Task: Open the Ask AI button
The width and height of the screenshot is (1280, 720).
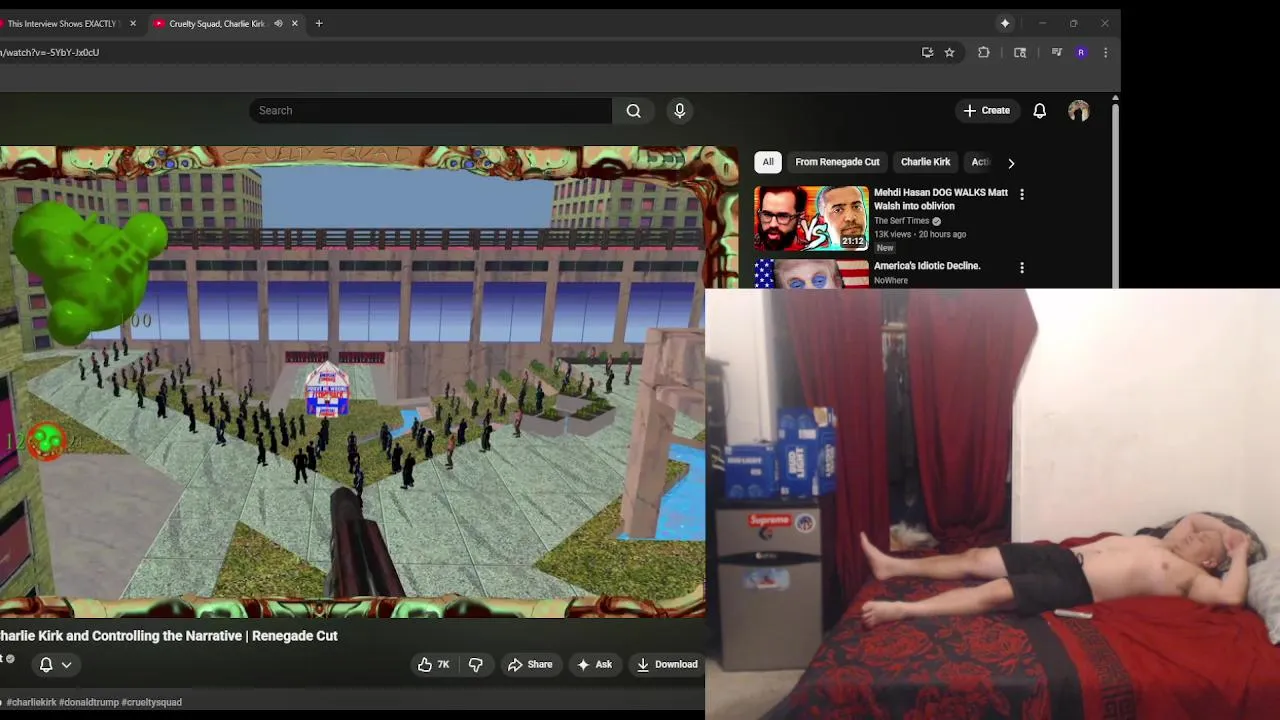Action: [594, 664]
